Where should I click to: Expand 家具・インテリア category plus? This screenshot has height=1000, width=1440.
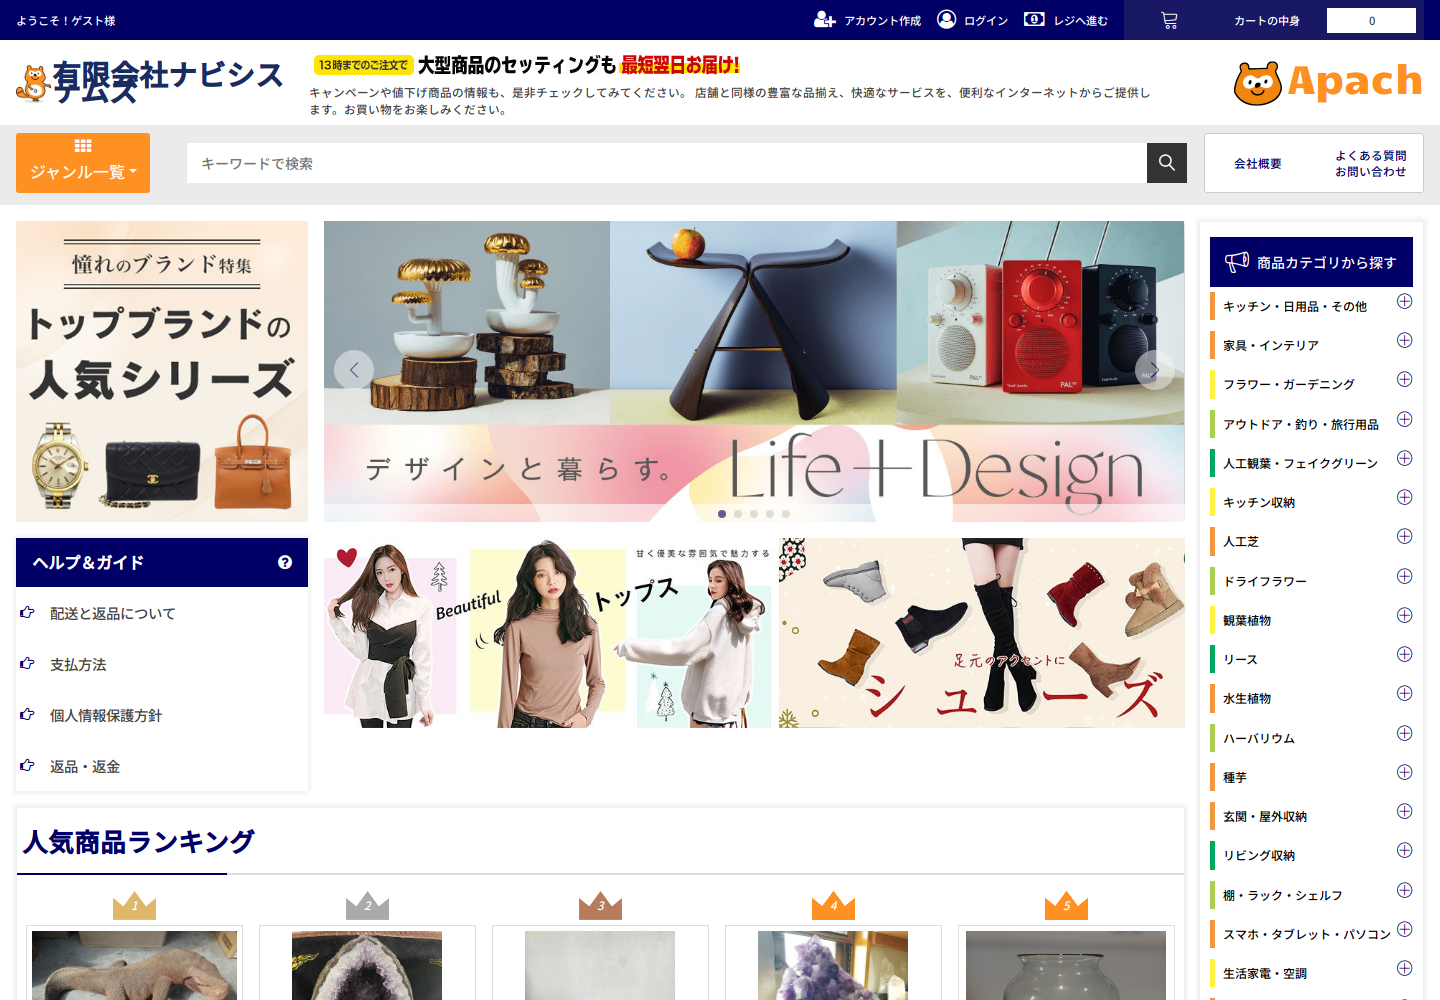coord(1404,340)
